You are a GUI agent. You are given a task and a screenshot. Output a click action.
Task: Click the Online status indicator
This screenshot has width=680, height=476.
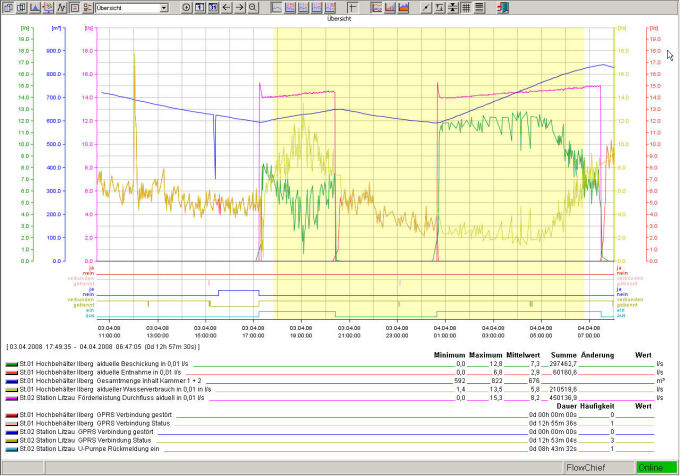(x=656, y=468)
